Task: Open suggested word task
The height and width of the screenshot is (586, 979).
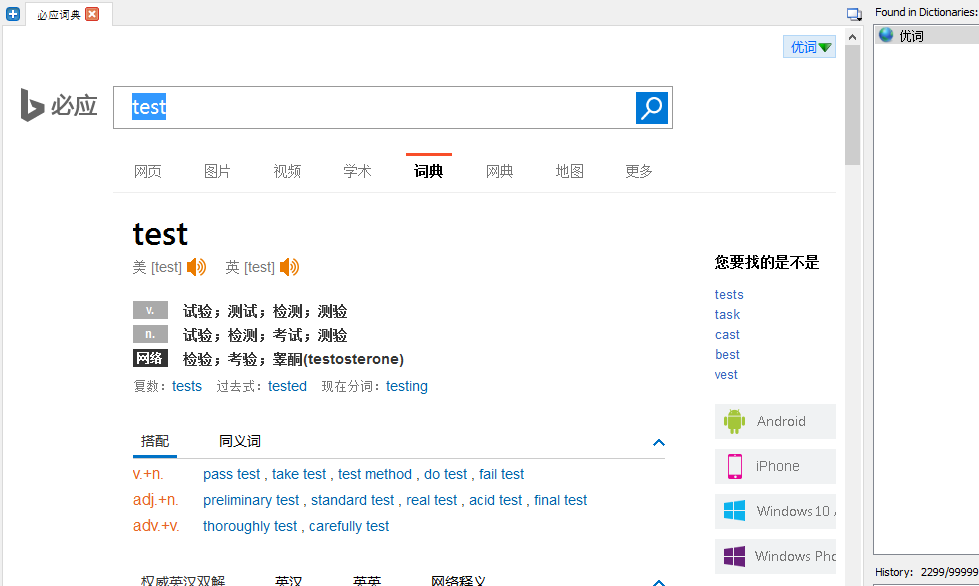Action: pos(727,315)
